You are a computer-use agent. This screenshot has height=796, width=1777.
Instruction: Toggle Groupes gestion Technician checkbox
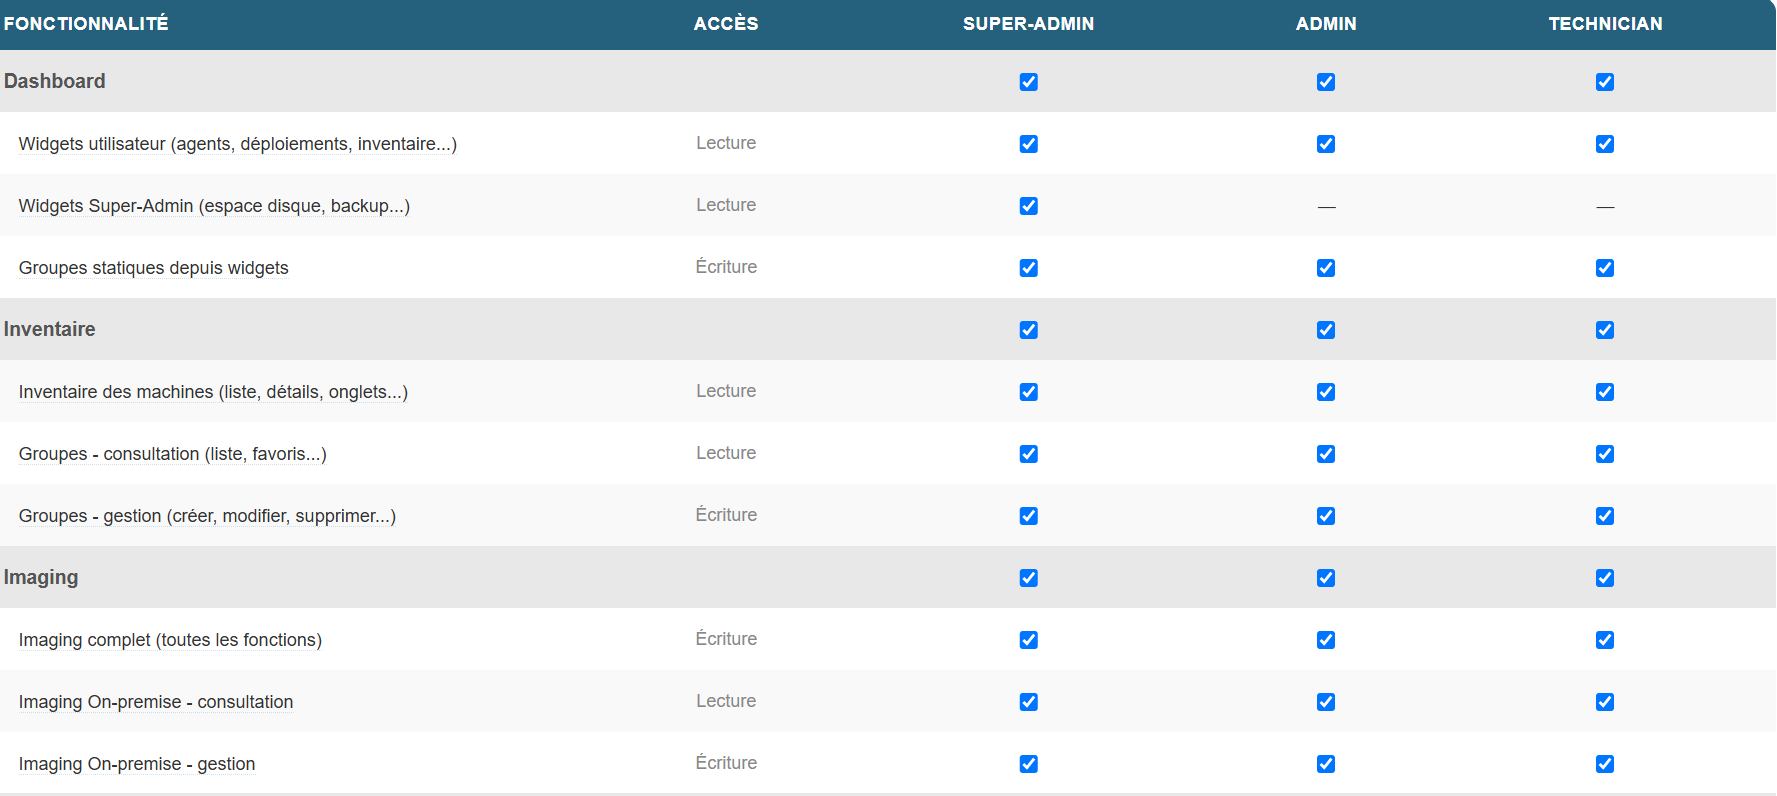tap(1605, 516)
